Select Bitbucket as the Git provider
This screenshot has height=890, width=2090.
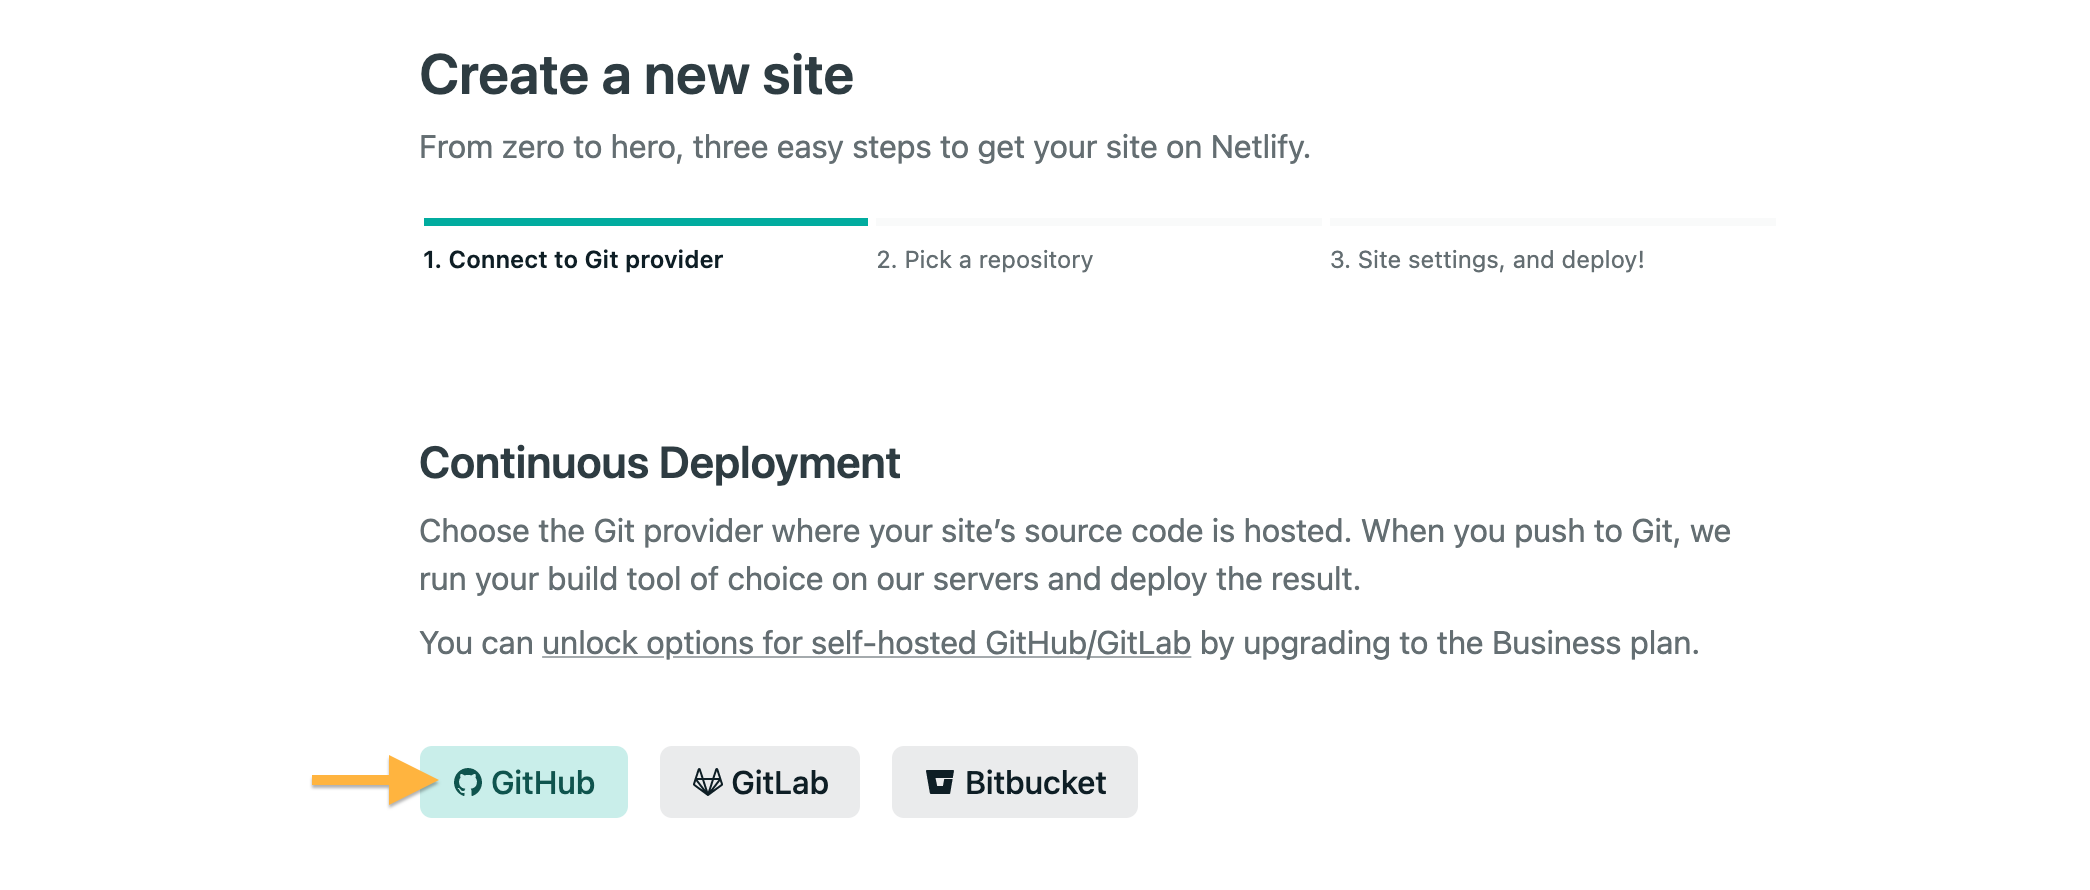[x=1035, y=782]
